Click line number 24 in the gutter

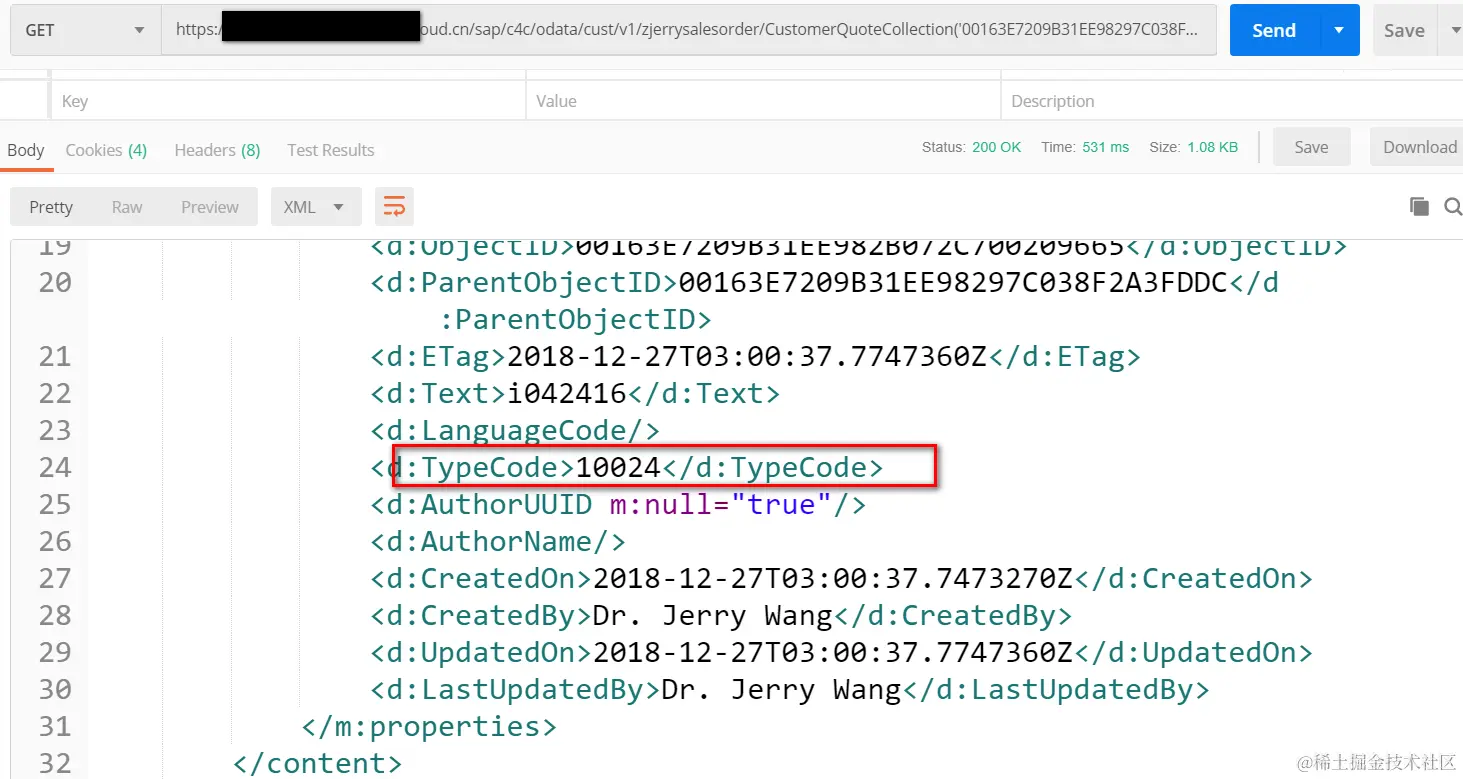(x=55, y=467)
